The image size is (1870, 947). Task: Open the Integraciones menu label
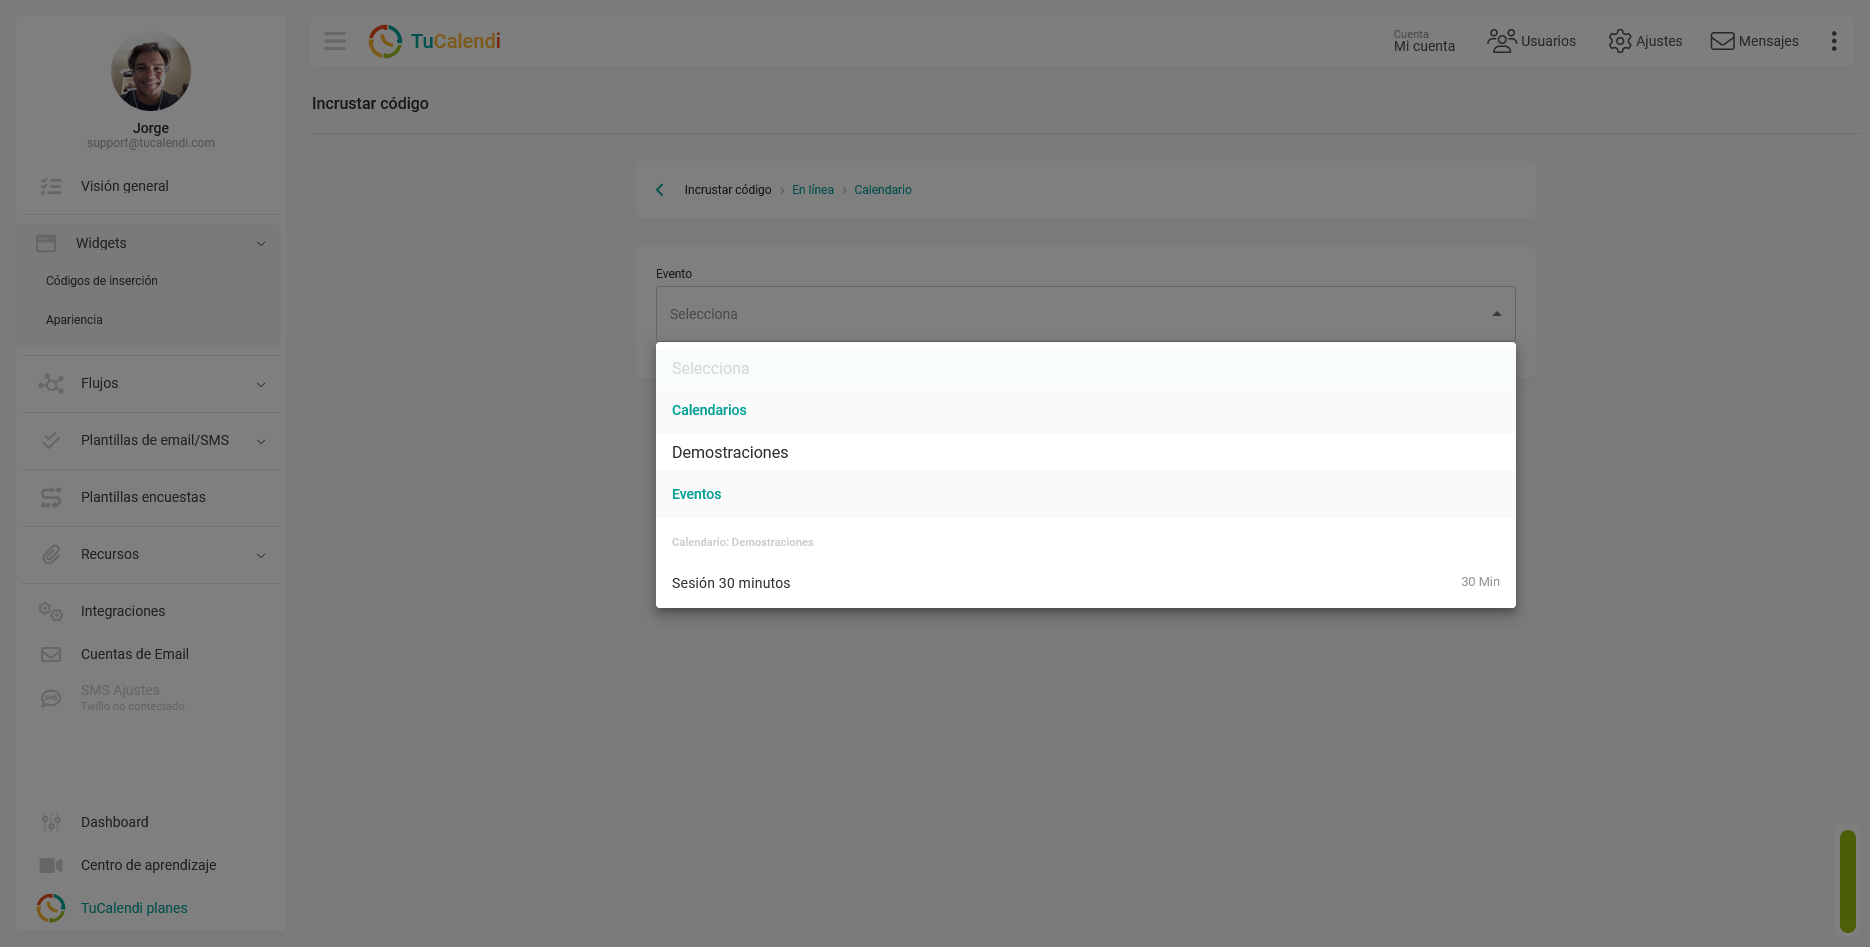[123, 611]
